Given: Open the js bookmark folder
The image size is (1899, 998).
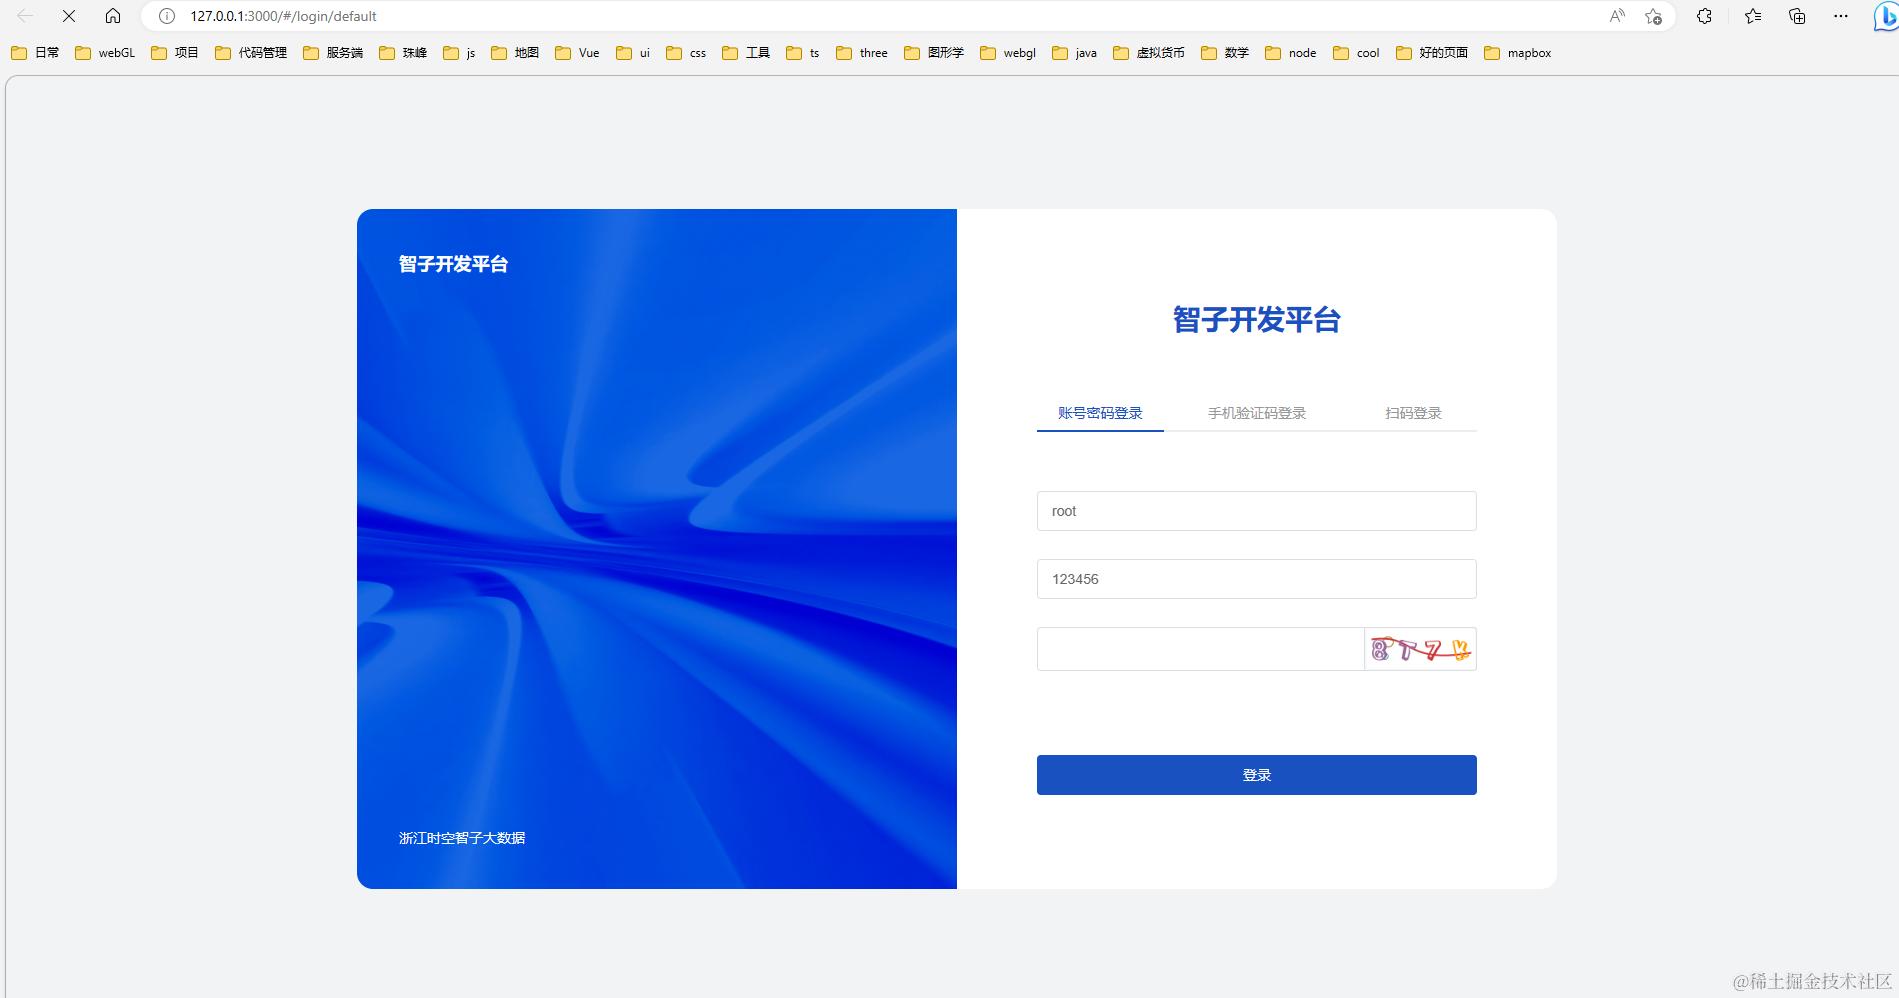Looking at the screenshot, I should coord(459,53).
